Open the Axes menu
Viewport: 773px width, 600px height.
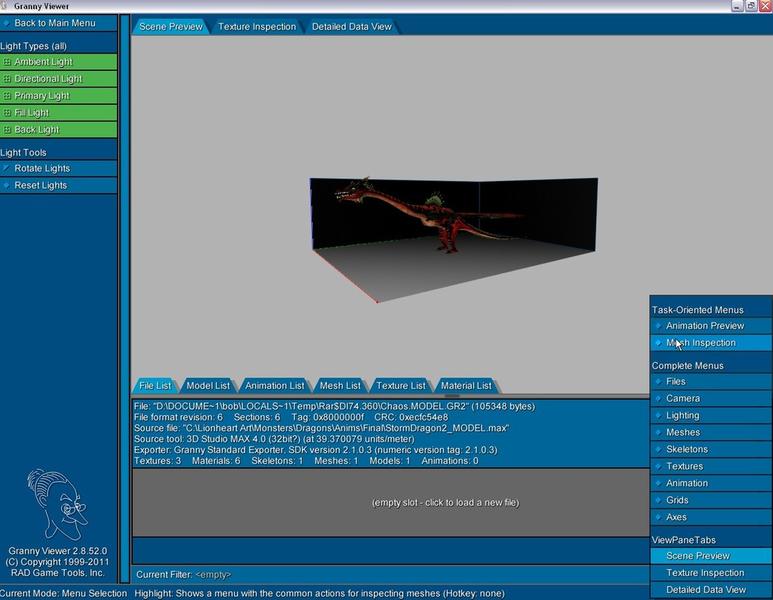point(710,517)
